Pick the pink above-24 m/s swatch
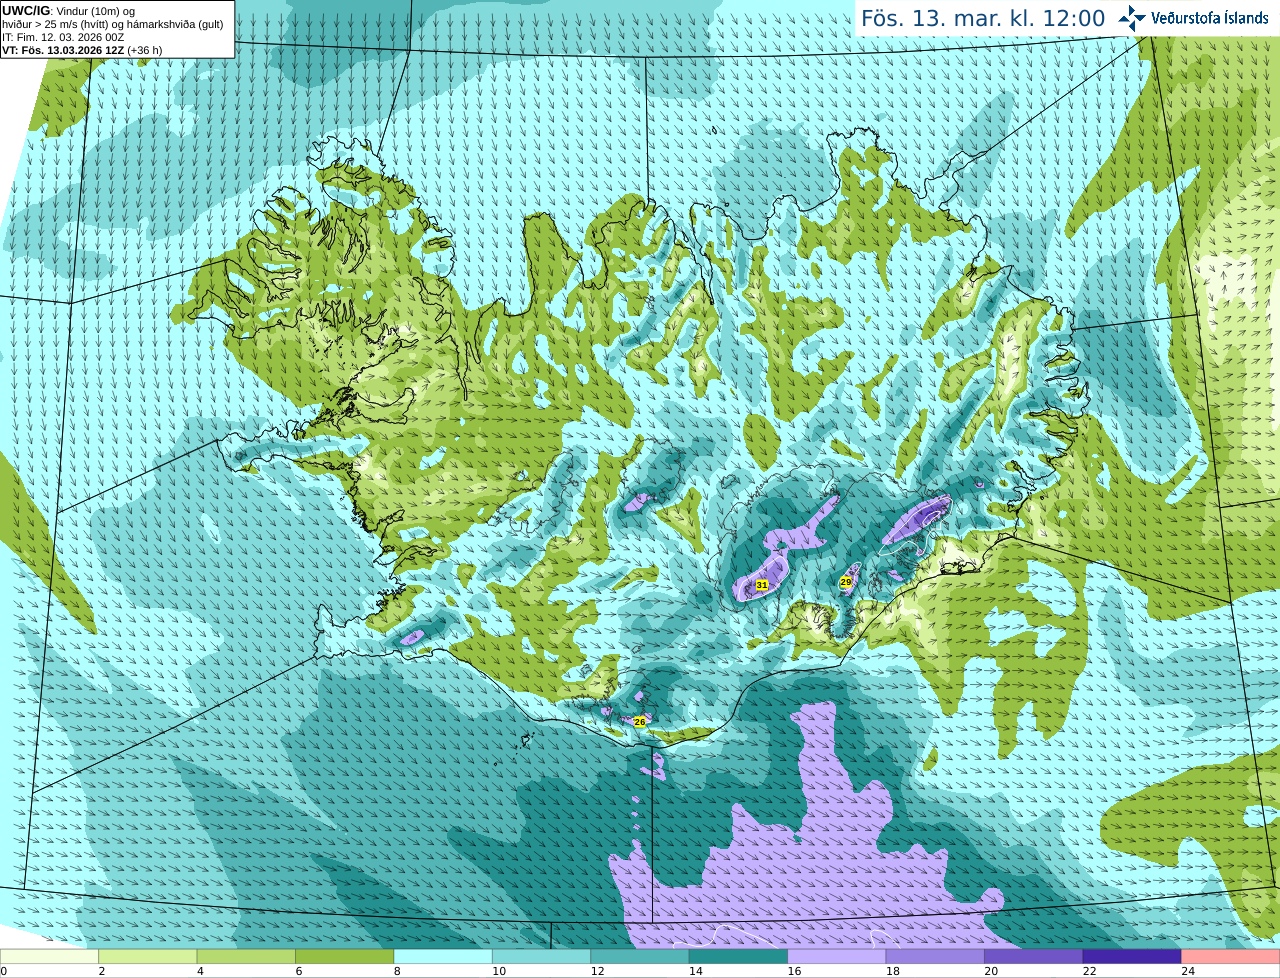The image size is (1280, 978). click(1231, 956)
